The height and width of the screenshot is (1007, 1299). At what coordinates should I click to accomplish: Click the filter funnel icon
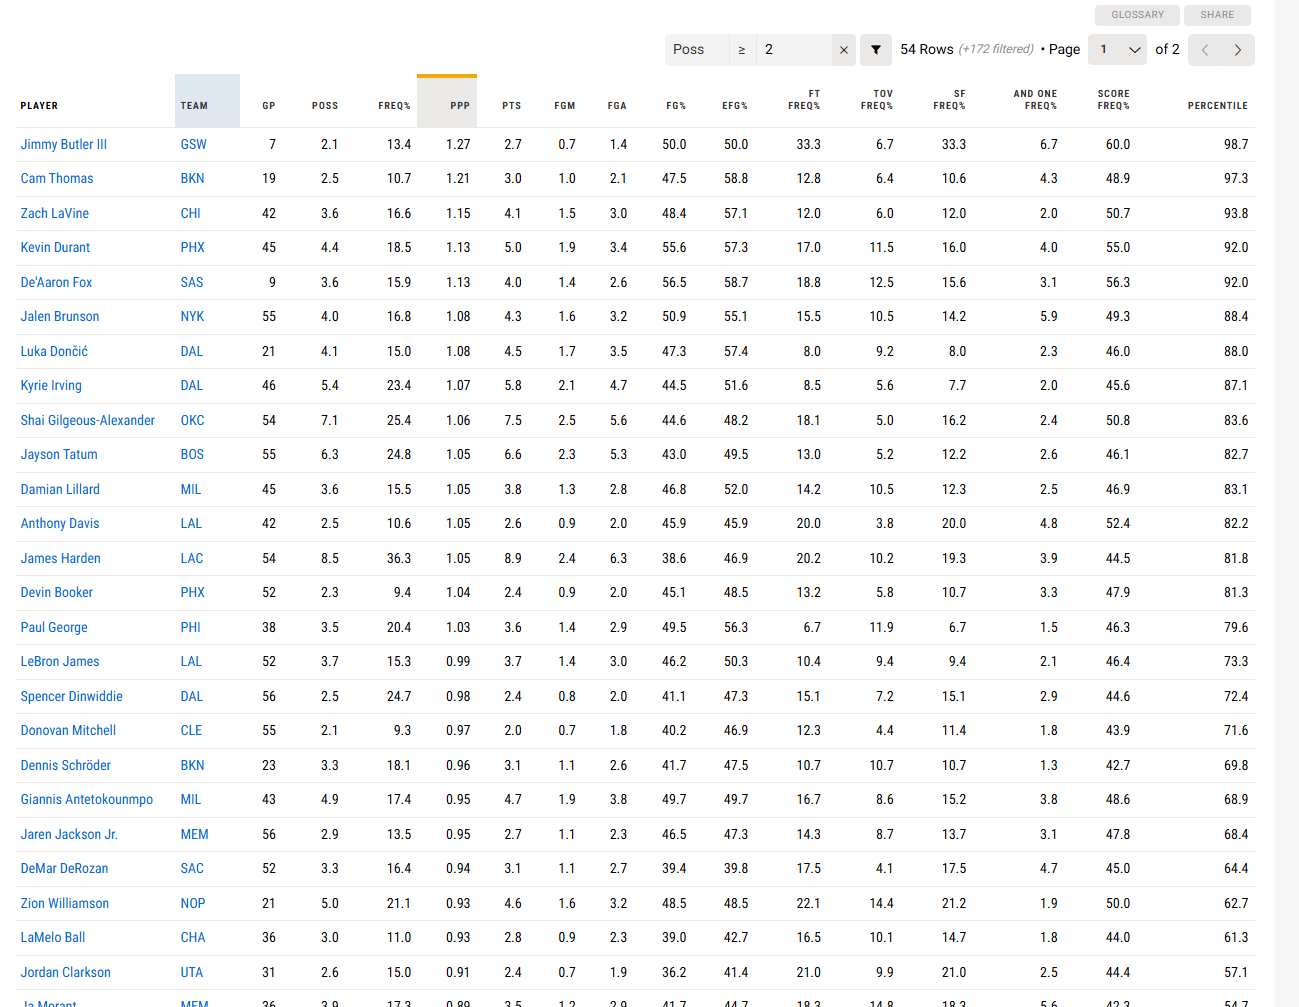pyautogui.click(x=876, y=50)
